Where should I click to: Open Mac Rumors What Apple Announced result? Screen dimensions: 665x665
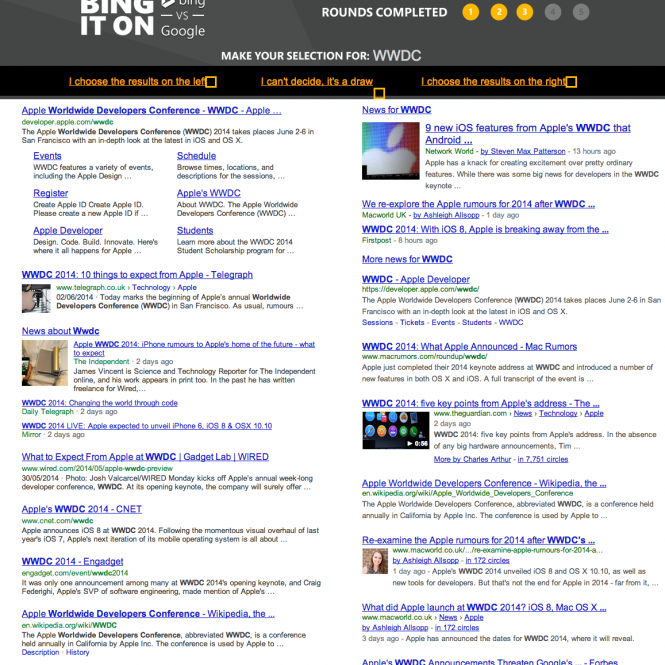point(469,346)
